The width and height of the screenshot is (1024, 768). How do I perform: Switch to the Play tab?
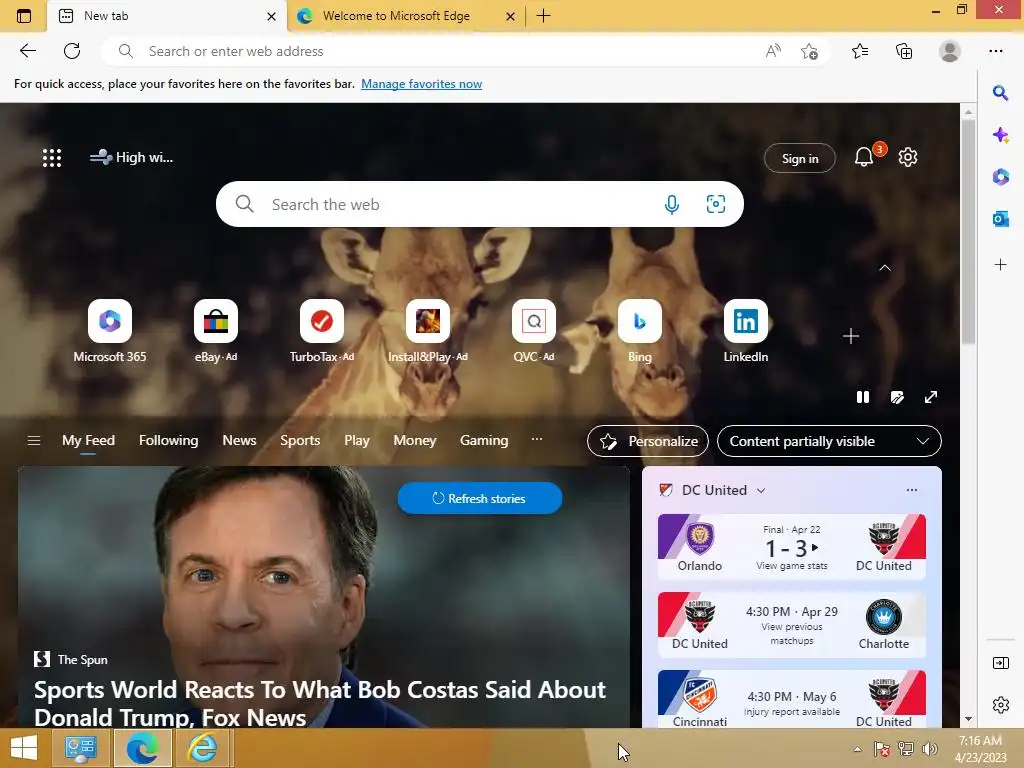click(x=357, y=441)
